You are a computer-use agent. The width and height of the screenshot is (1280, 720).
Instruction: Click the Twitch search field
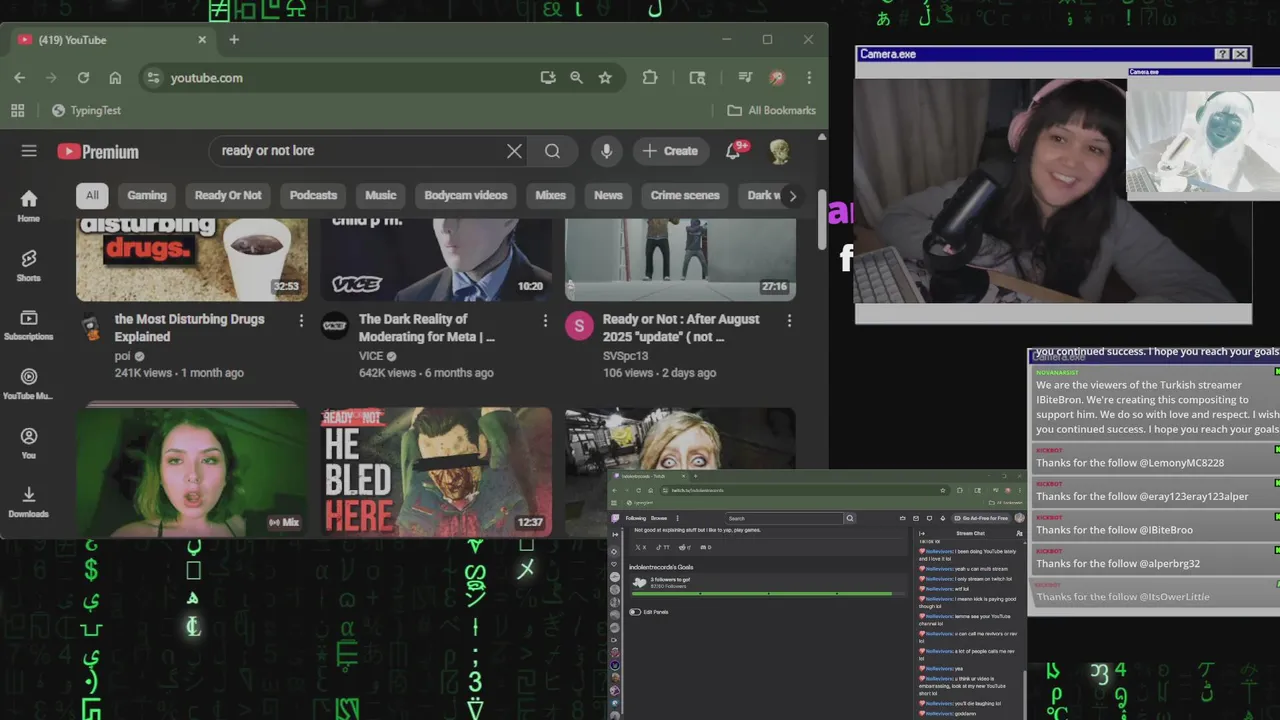[784, 518]
